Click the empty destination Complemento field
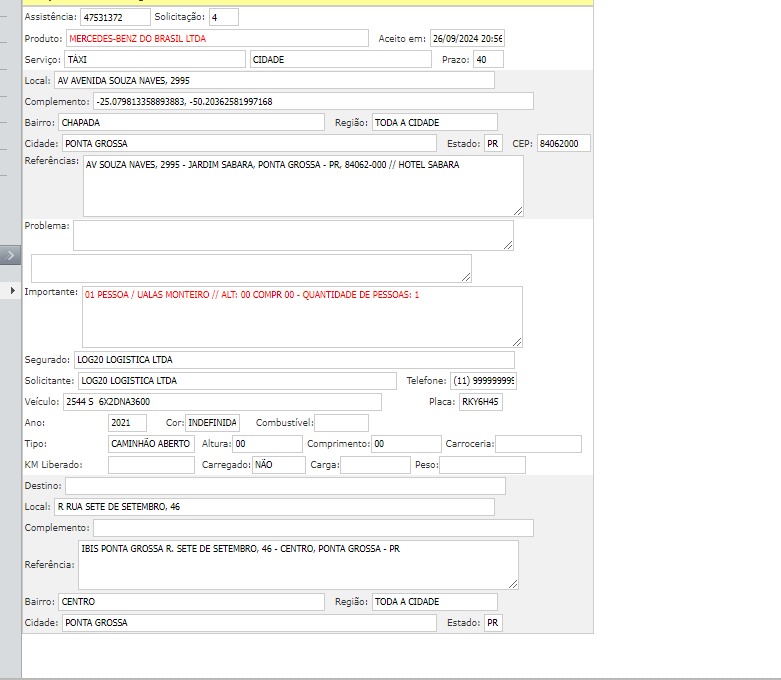This screenshot has width=781, height=680. tap(313, 528)
